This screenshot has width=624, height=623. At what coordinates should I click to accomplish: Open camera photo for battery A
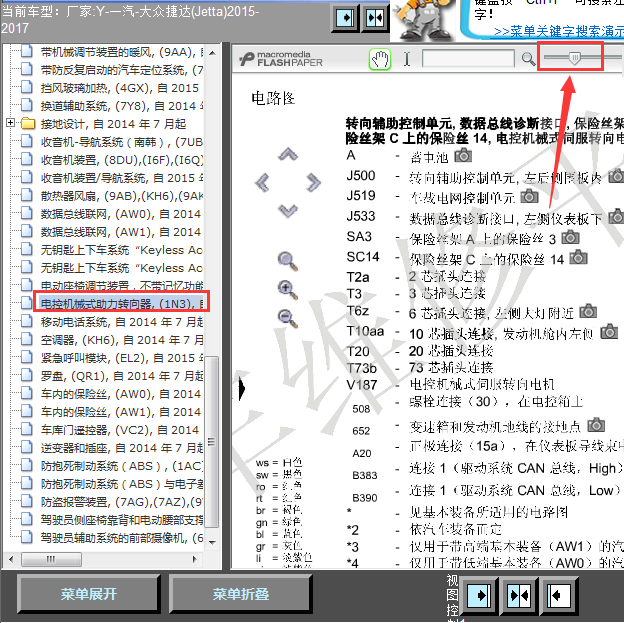(463, 155)
